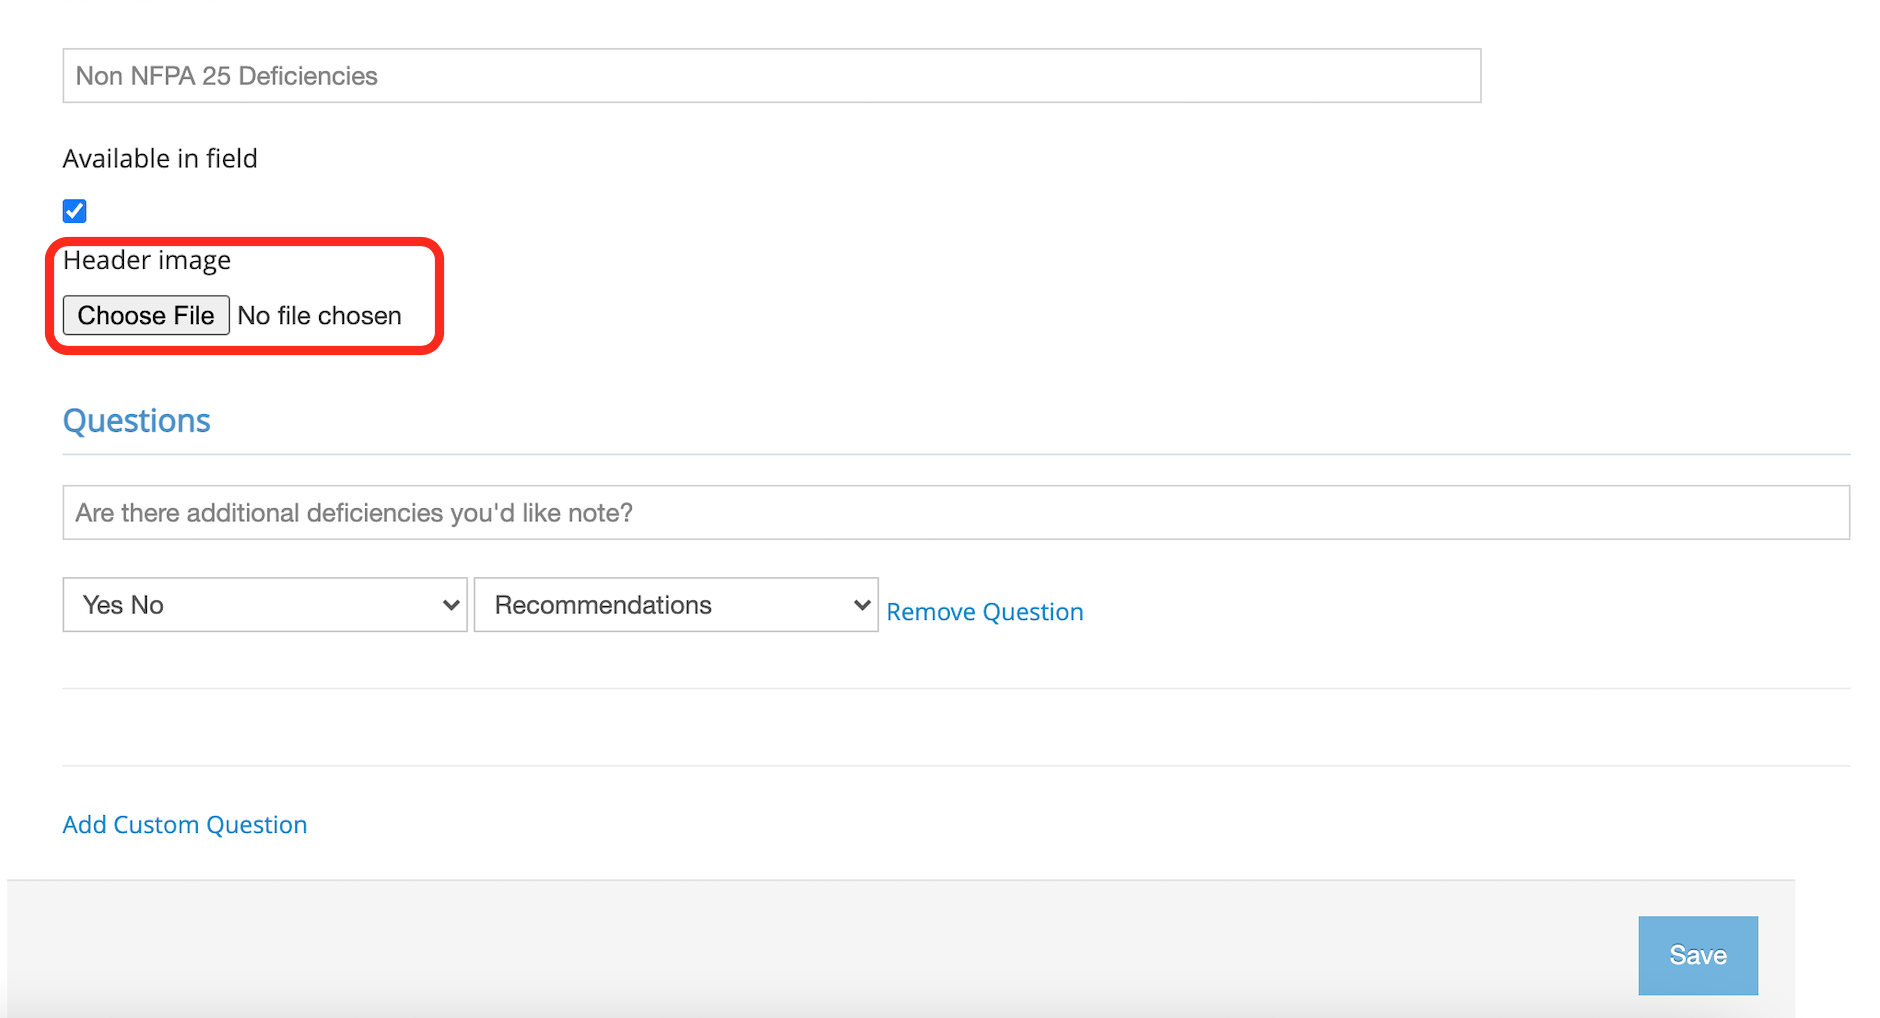Click empty space right of Remove Question
Screen dimensions: 1880x1018
click(1450, 612)
